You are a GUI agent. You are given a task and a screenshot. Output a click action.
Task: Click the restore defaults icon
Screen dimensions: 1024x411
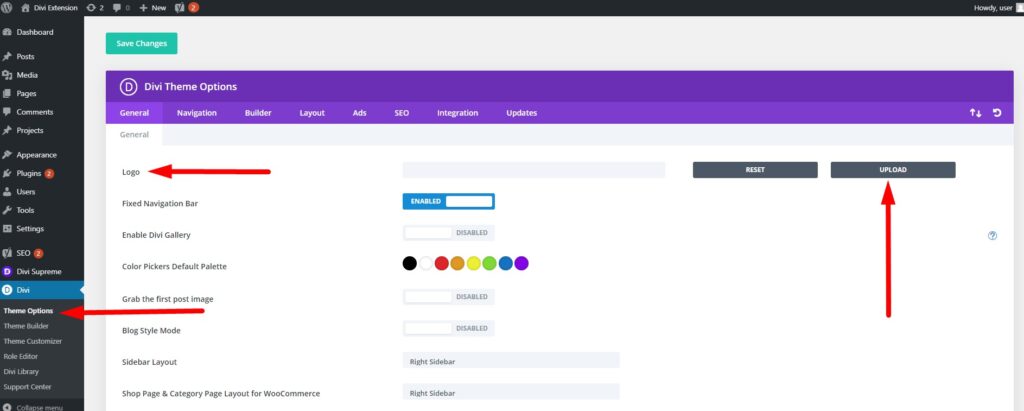[x=997, y=113]
